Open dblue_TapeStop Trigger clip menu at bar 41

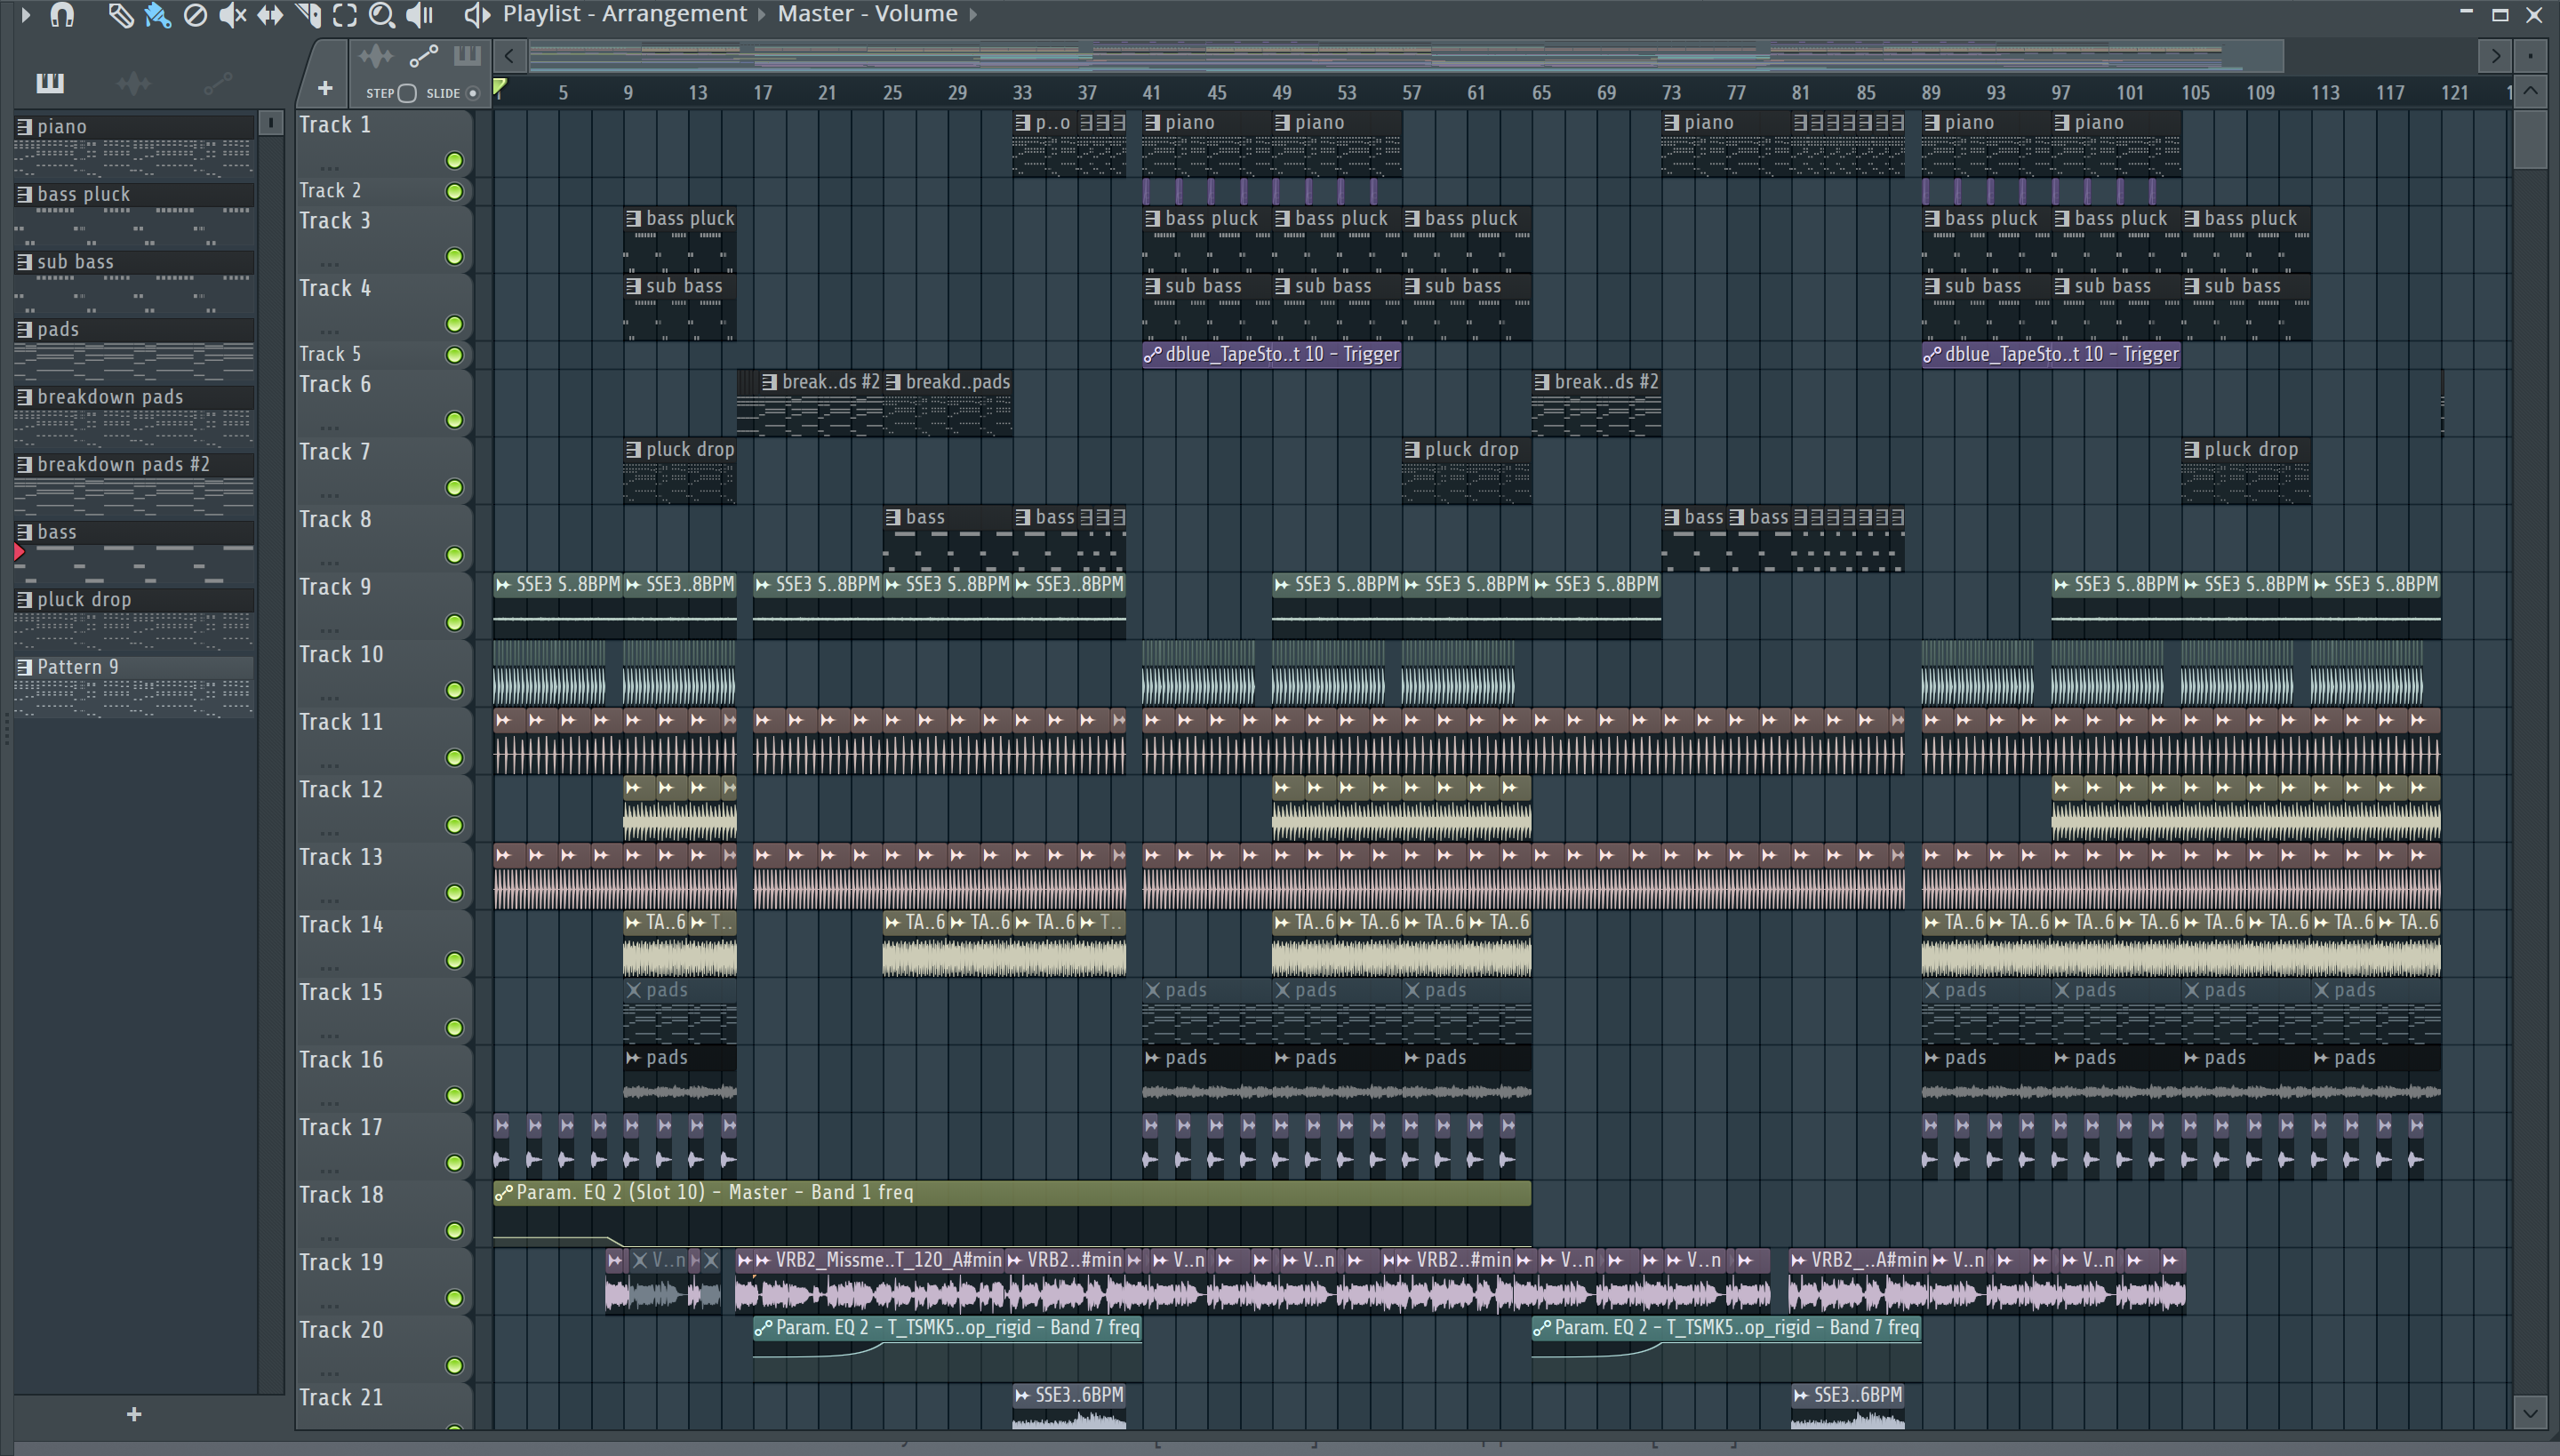click(1152, 355)
